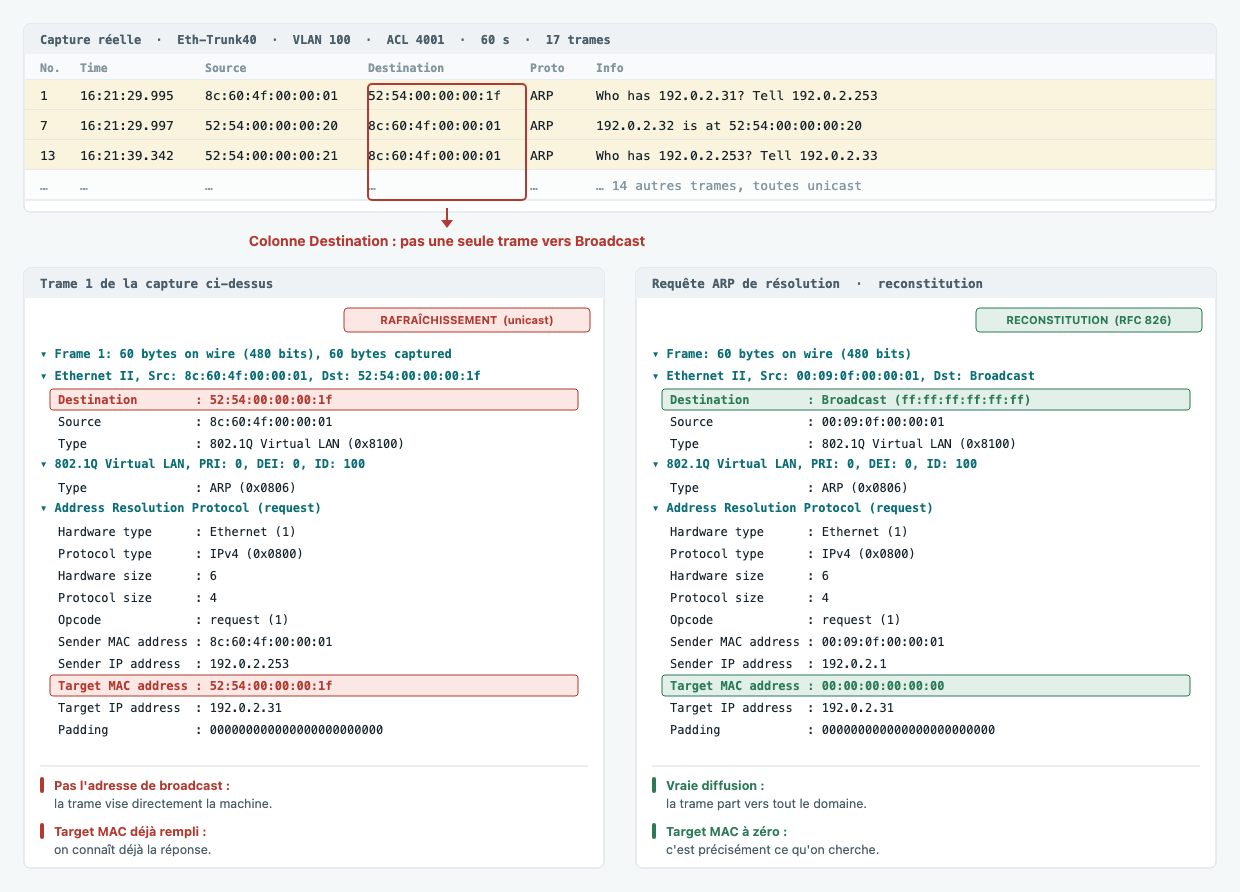
Task: Sort by the 'Destination' column header
Action: (406, 68)
